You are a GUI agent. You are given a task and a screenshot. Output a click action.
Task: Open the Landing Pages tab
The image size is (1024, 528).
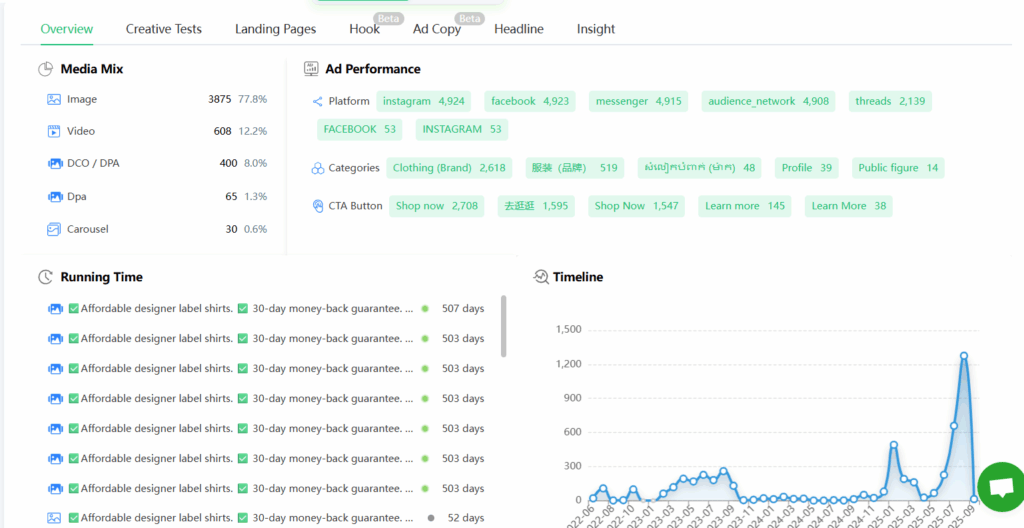tap(276, 29)
